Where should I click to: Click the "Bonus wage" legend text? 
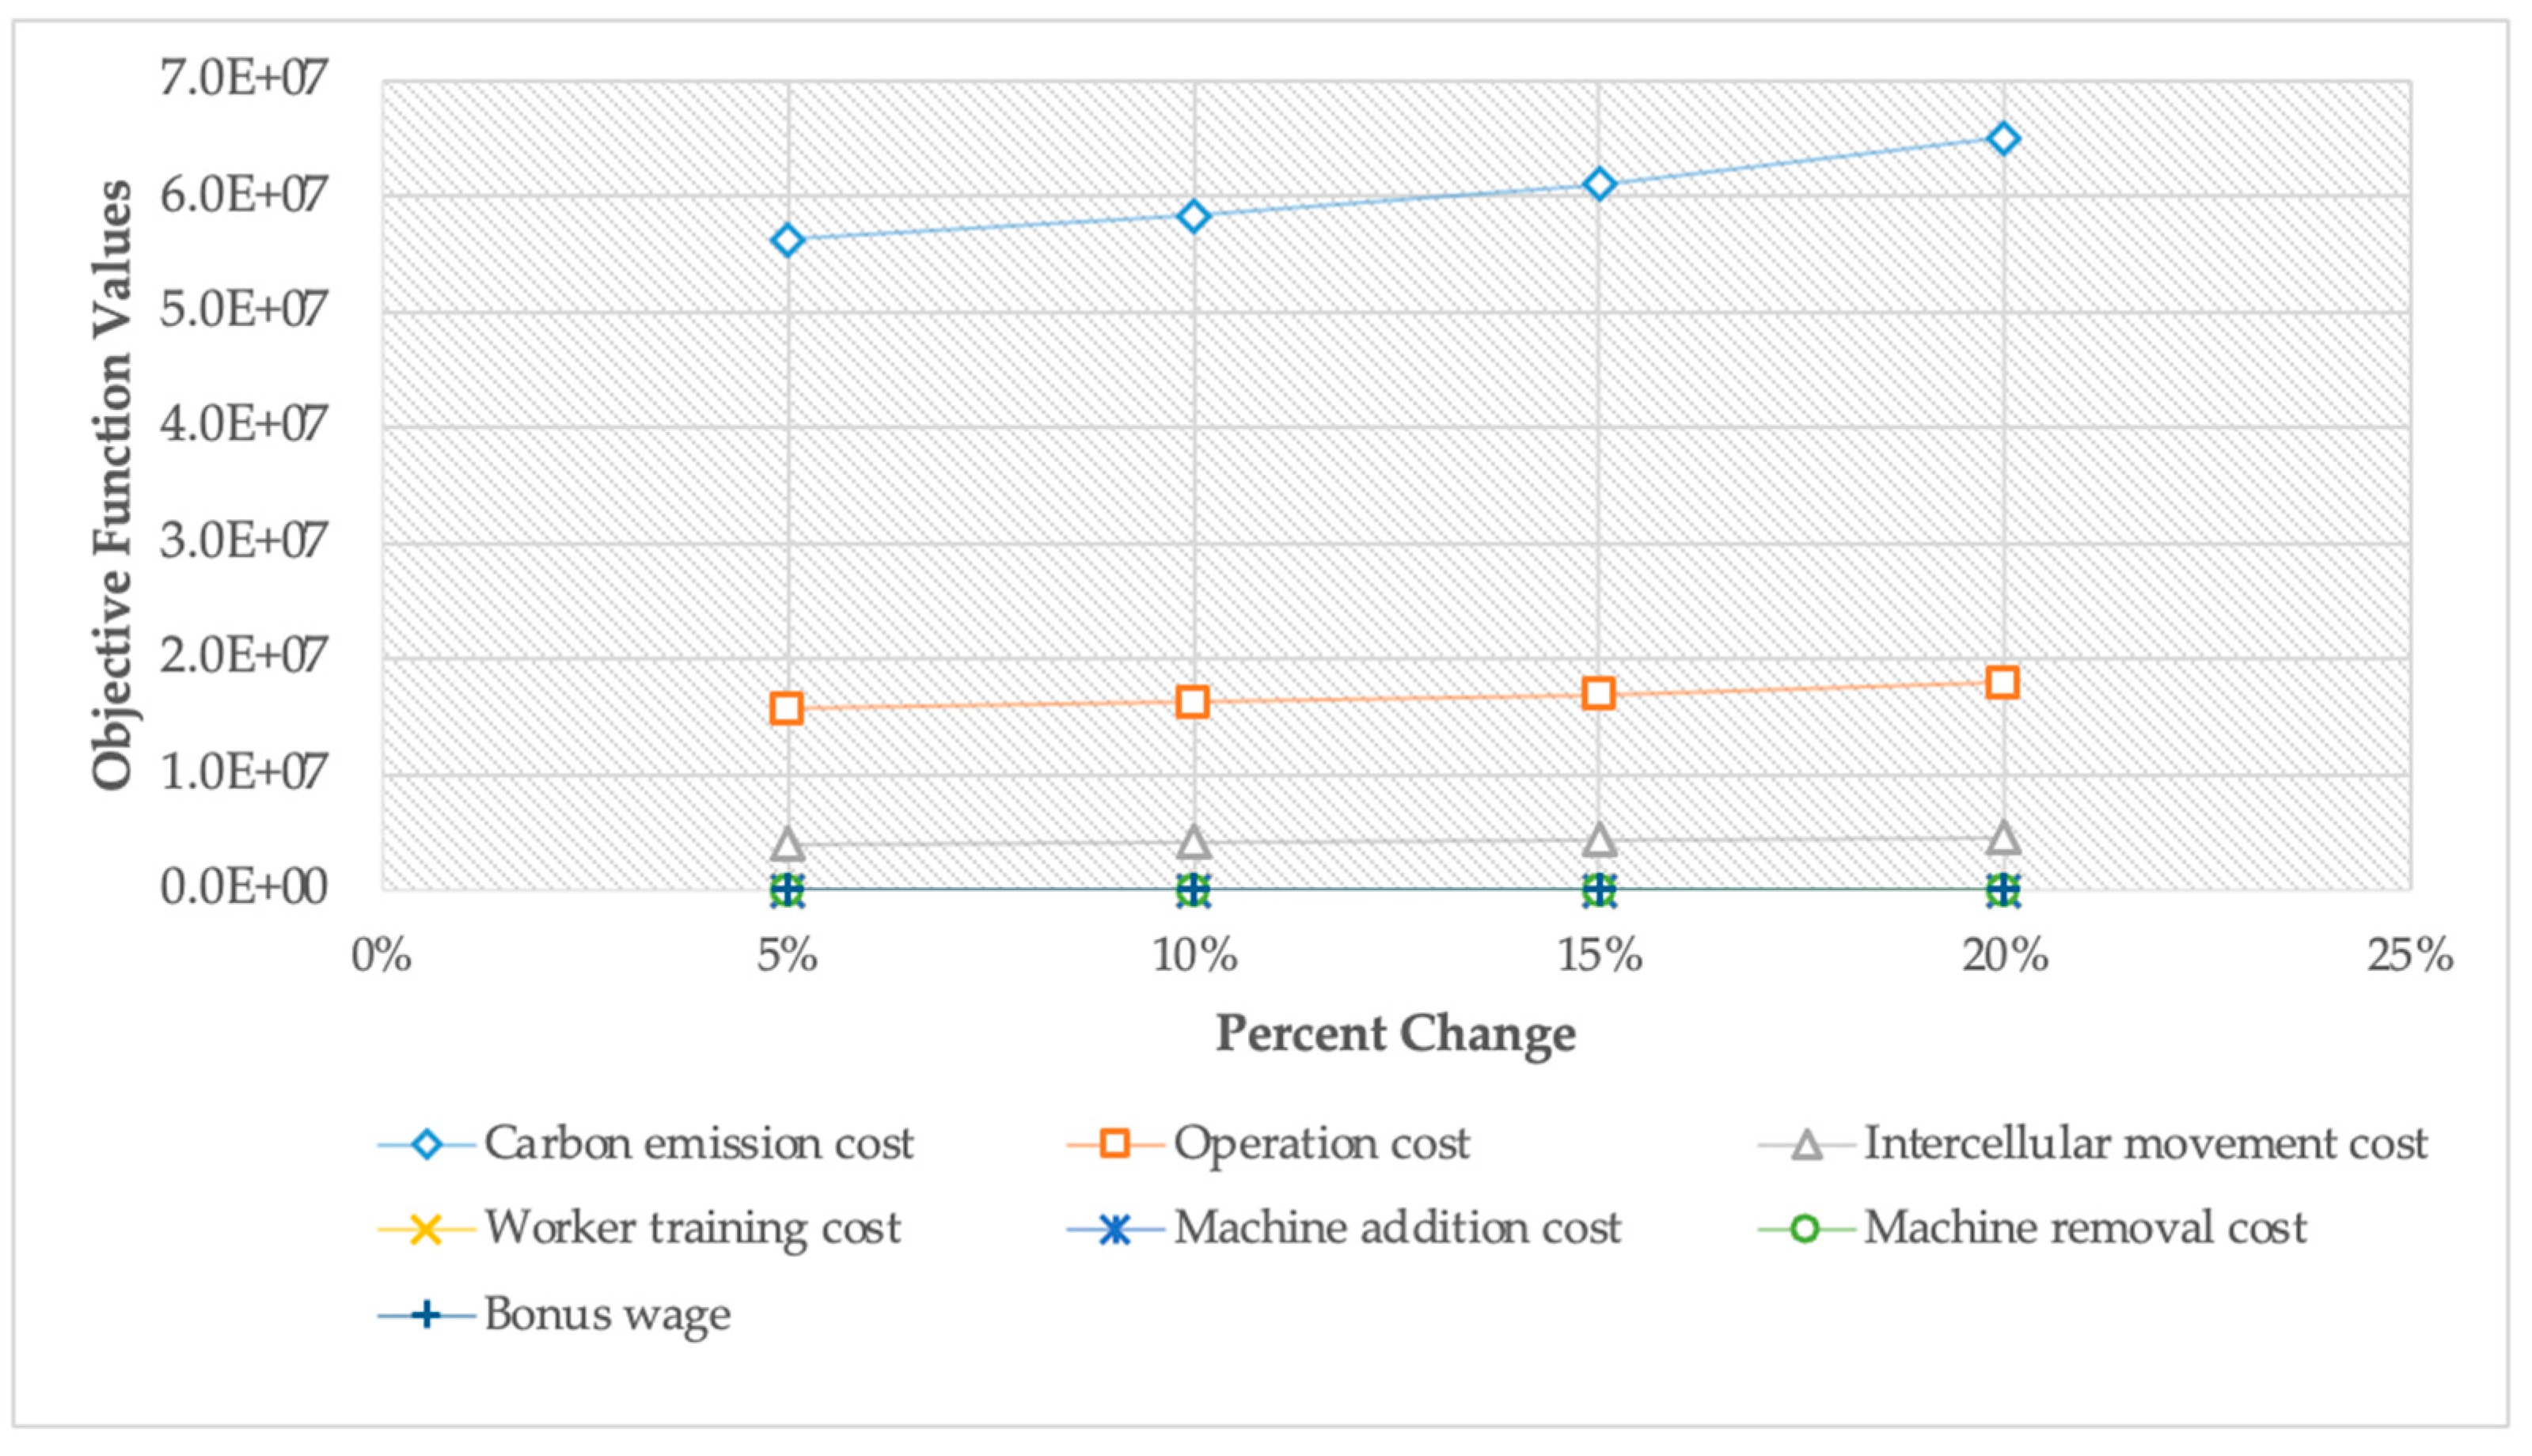pos(607,1314)
